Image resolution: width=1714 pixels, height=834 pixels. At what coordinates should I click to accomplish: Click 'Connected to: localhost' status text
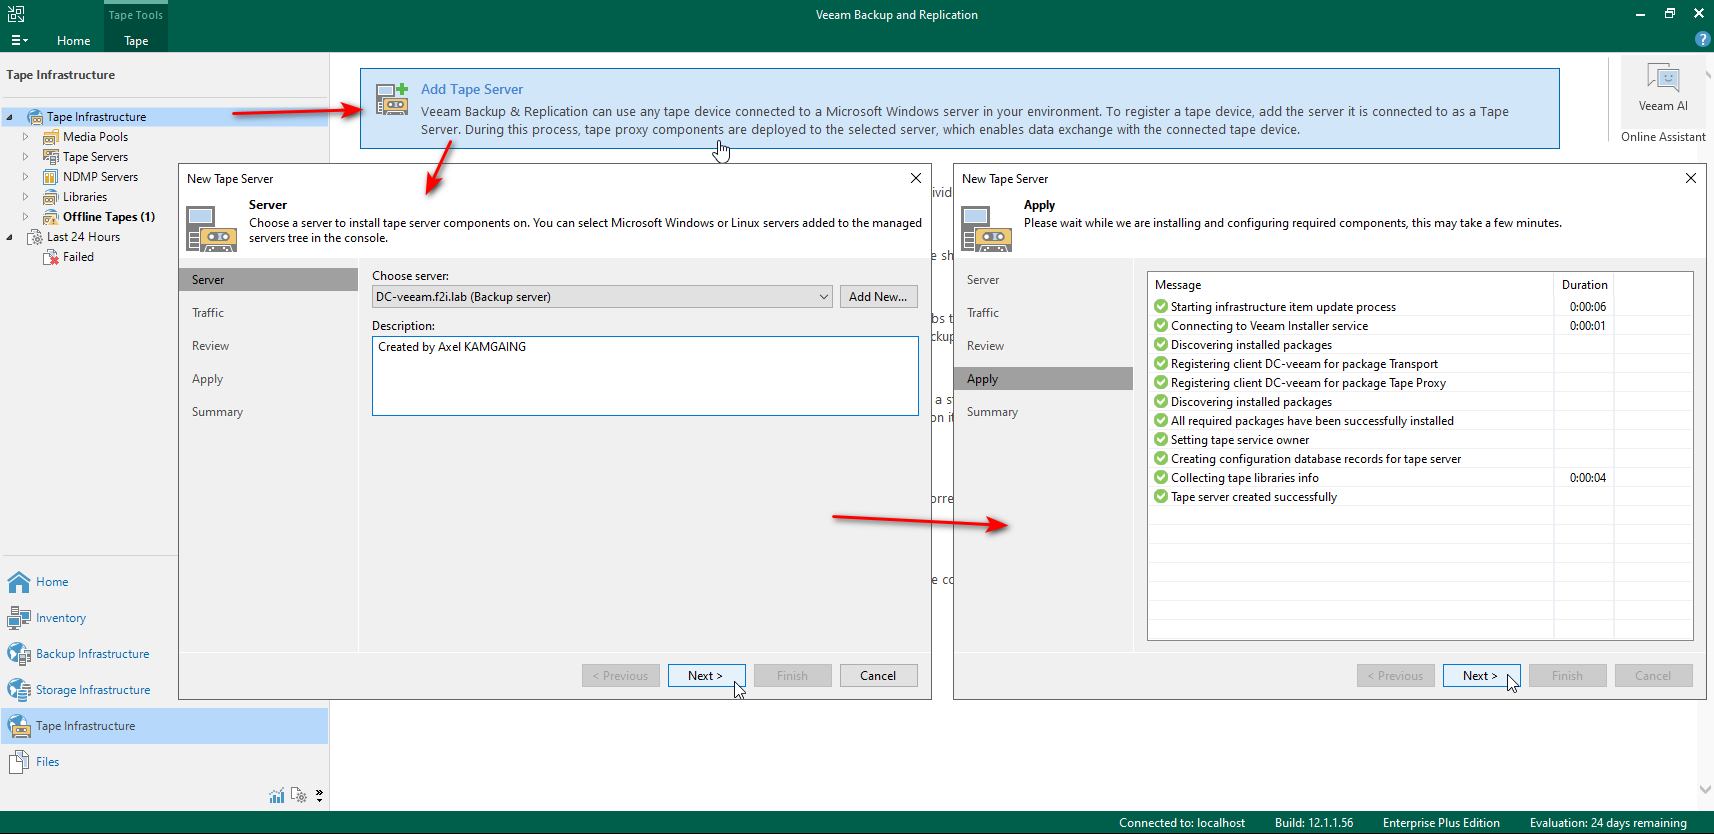coord(1182,823)
